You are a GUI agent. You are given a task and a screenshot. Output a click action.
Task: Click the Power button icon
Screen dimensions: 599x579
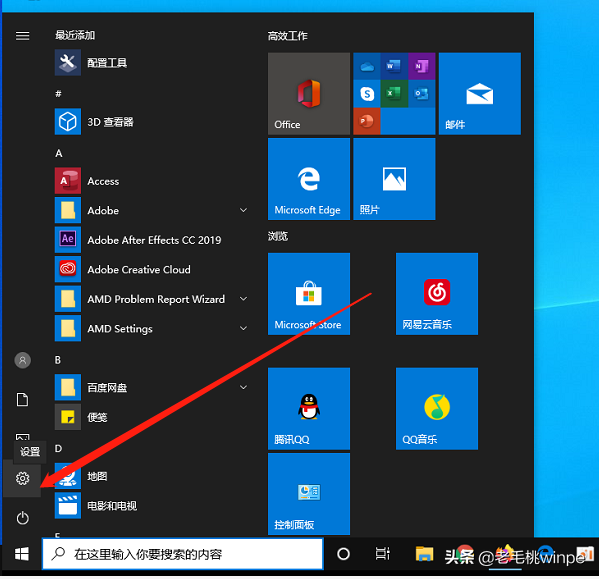click(x=23, y=518)
